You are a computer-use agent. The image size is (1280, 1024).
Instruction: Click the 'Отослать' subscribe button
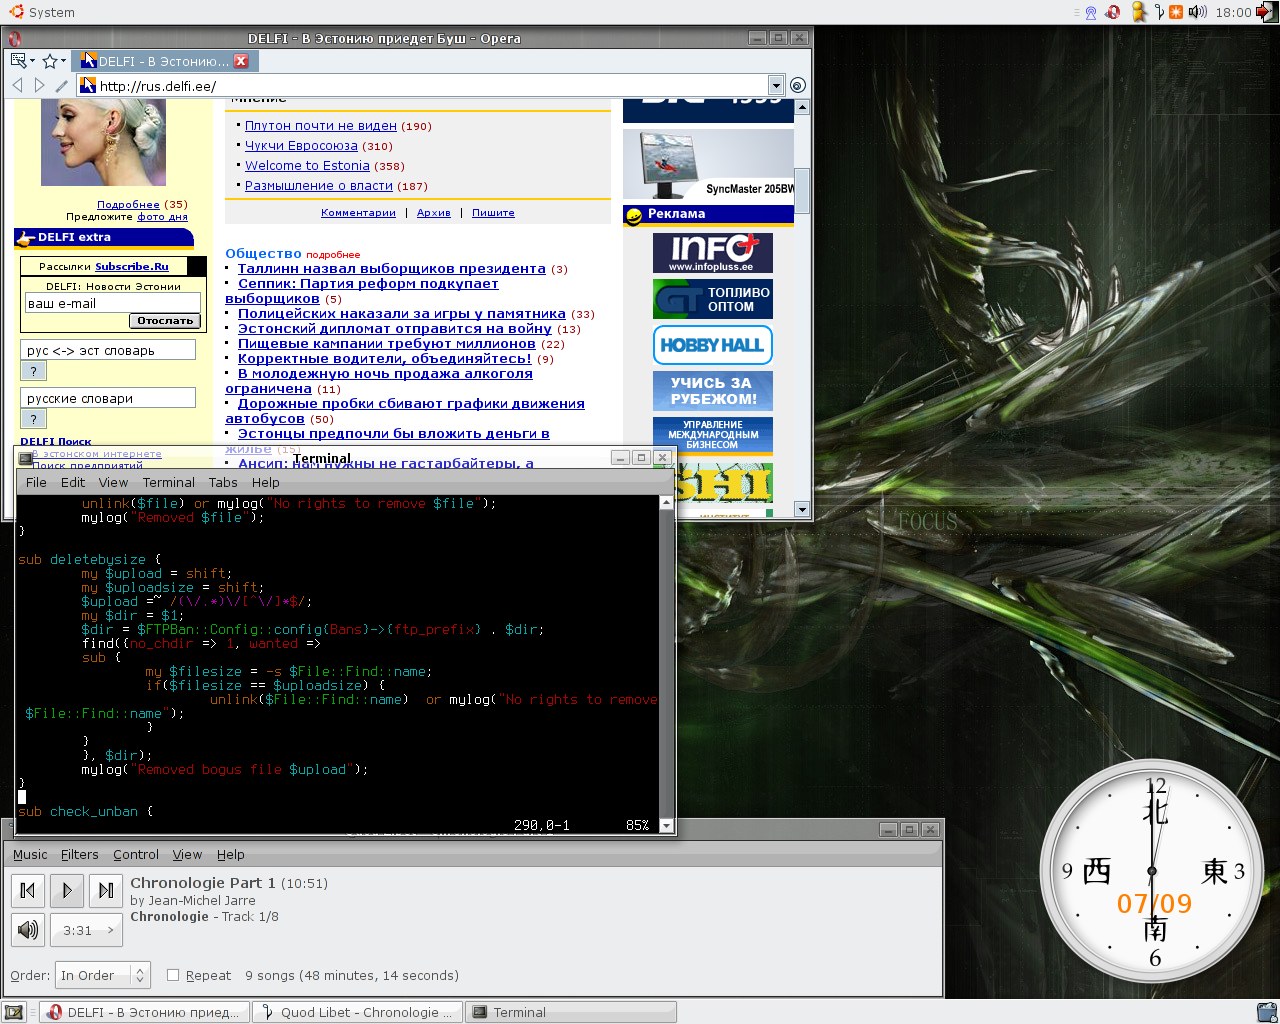tap(165, 321)
